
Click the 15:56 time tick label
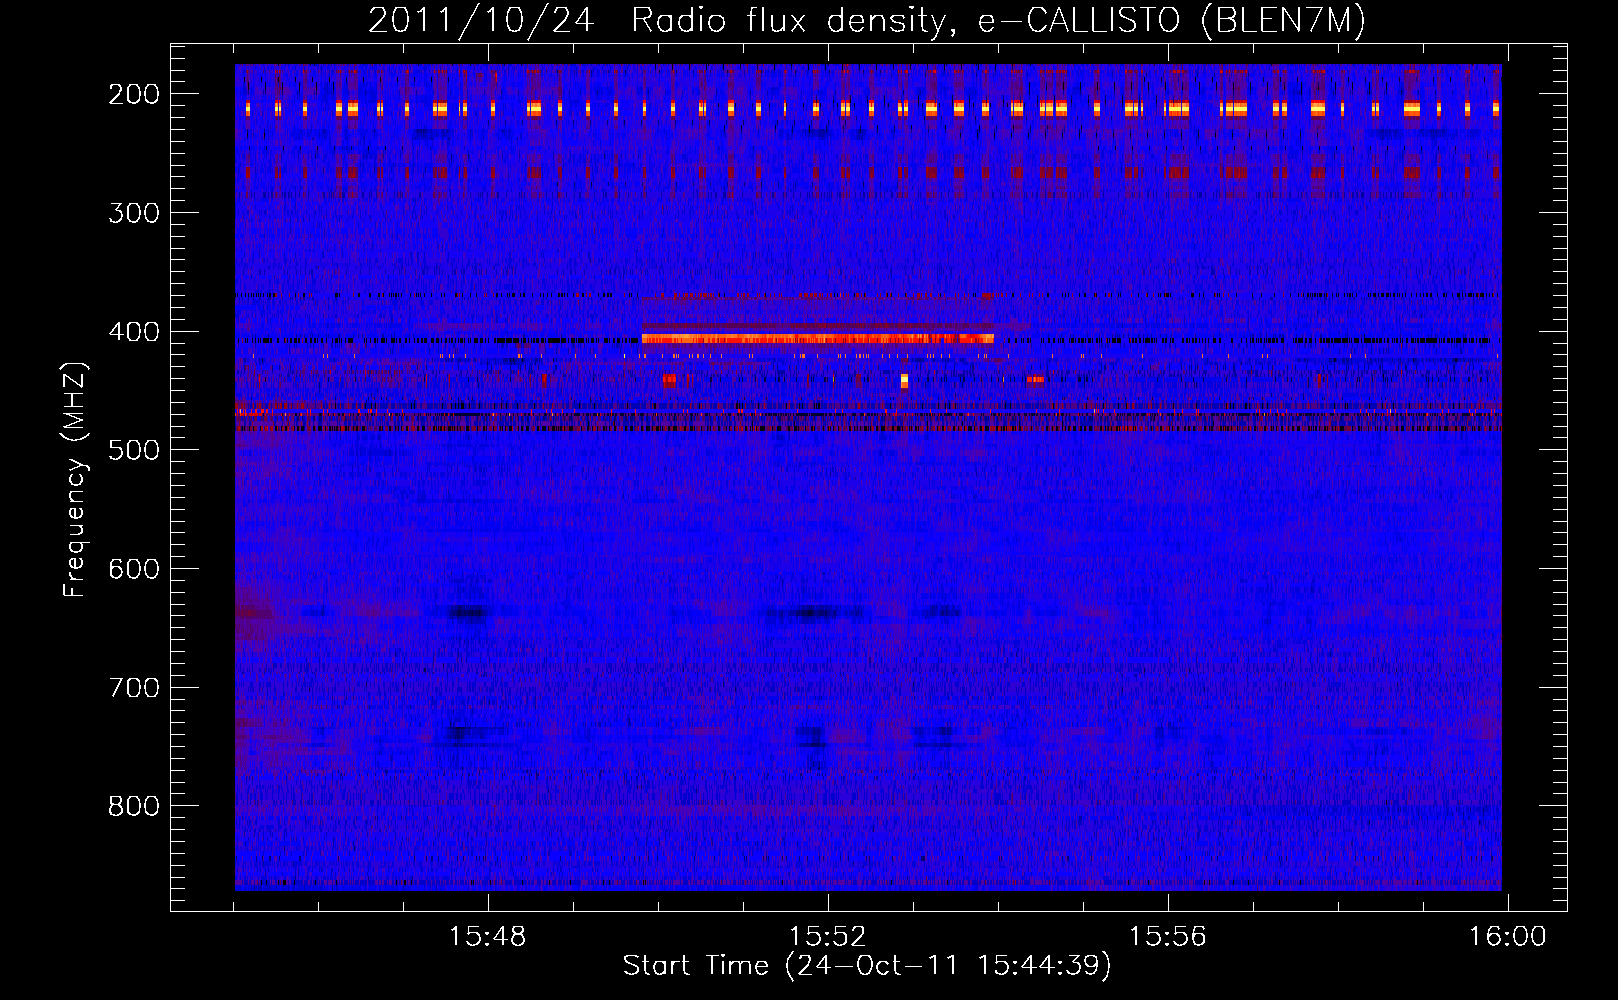[x=1168, y=937]
